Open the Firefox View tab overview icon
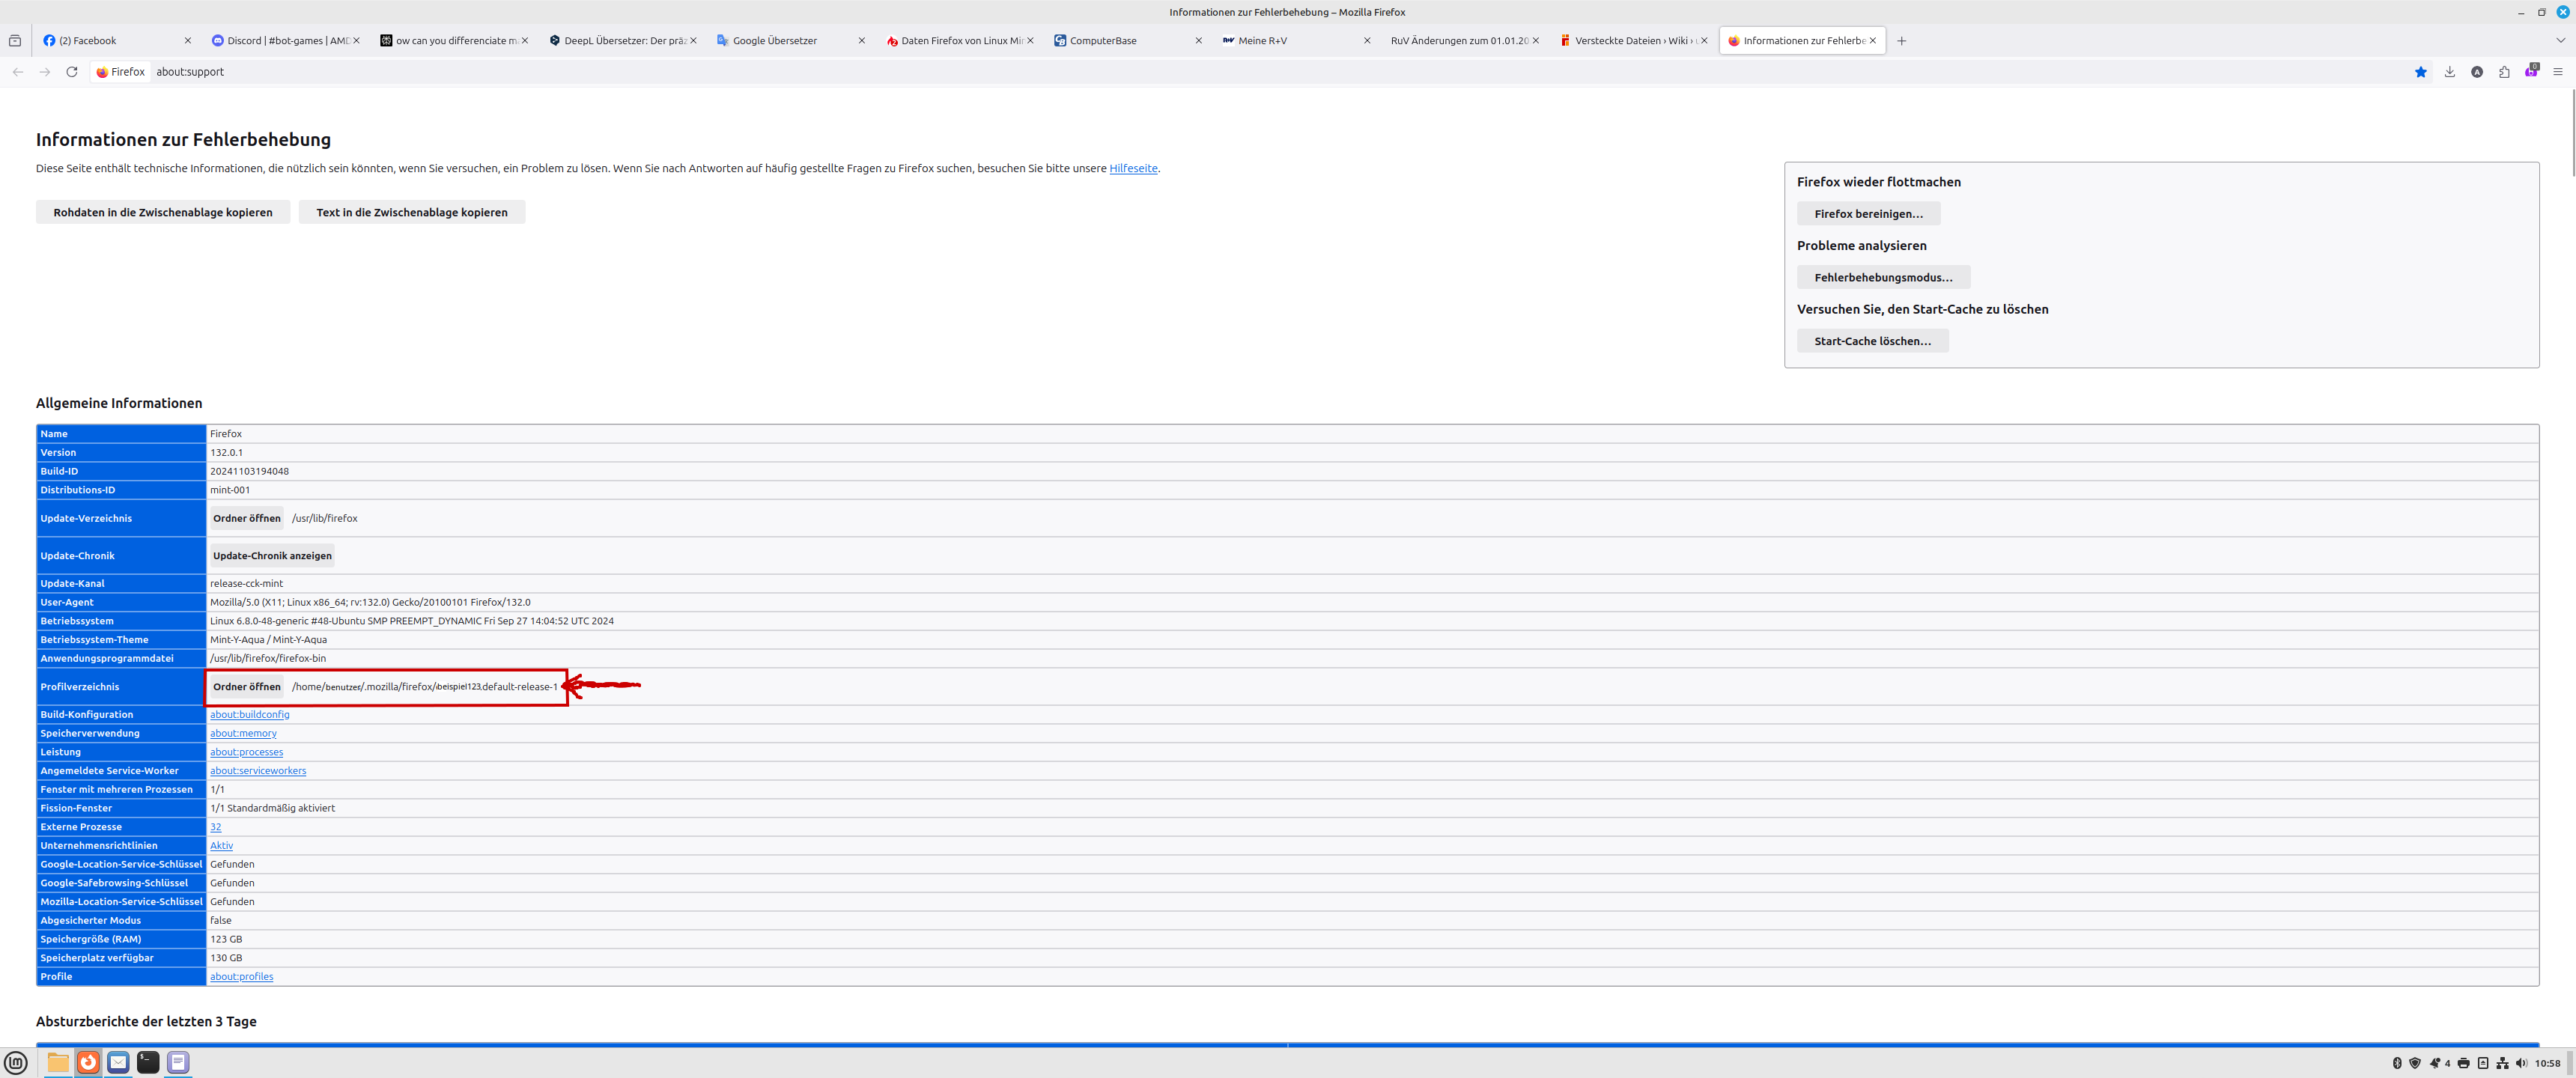The image size is (2576, 1078). pyautogui.click(x=15, y=41)
